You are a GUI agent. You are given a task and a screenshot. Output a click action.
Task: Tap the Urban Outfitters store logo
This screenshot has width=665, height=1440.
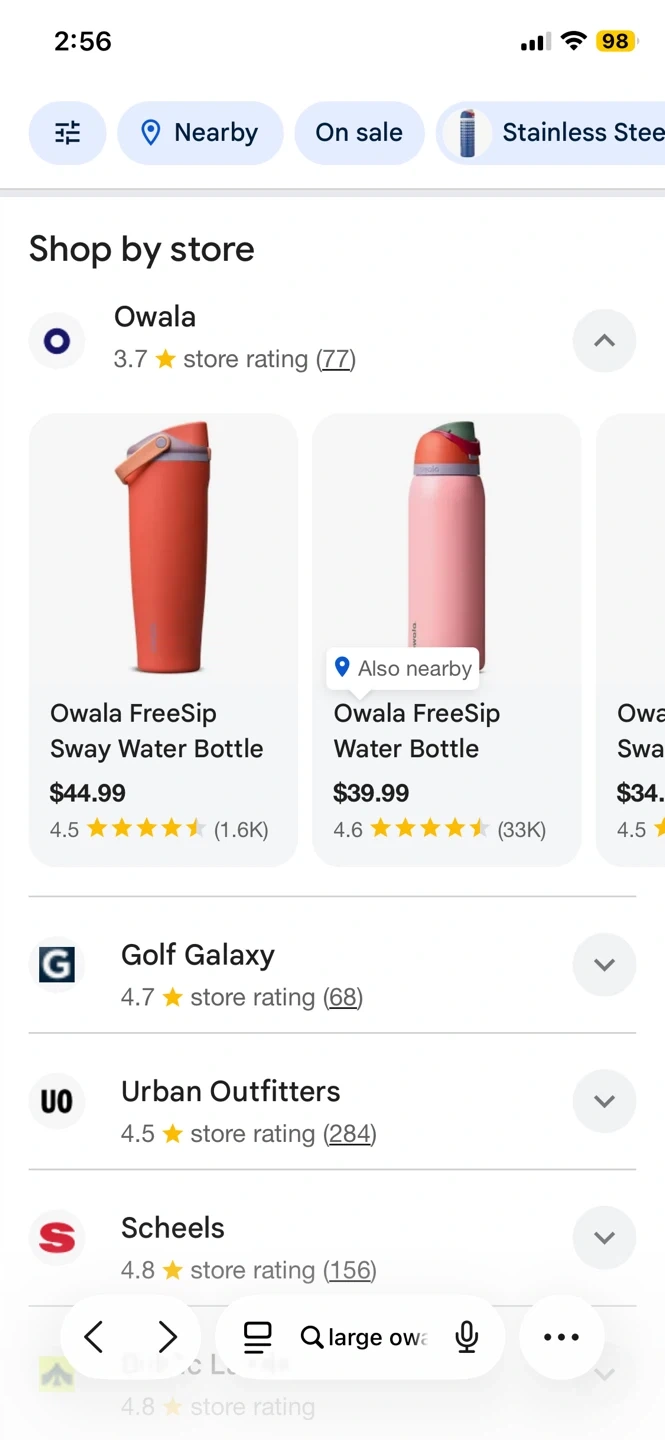pos(57,1101)
